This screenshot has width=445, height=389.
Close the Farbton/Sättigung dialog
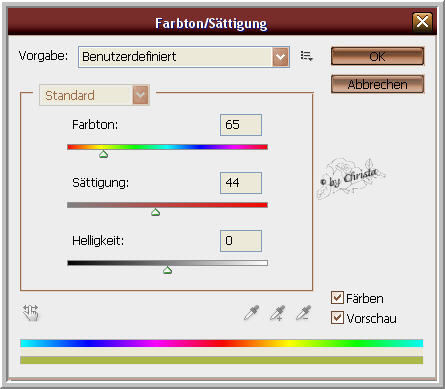tap(422, 22)
